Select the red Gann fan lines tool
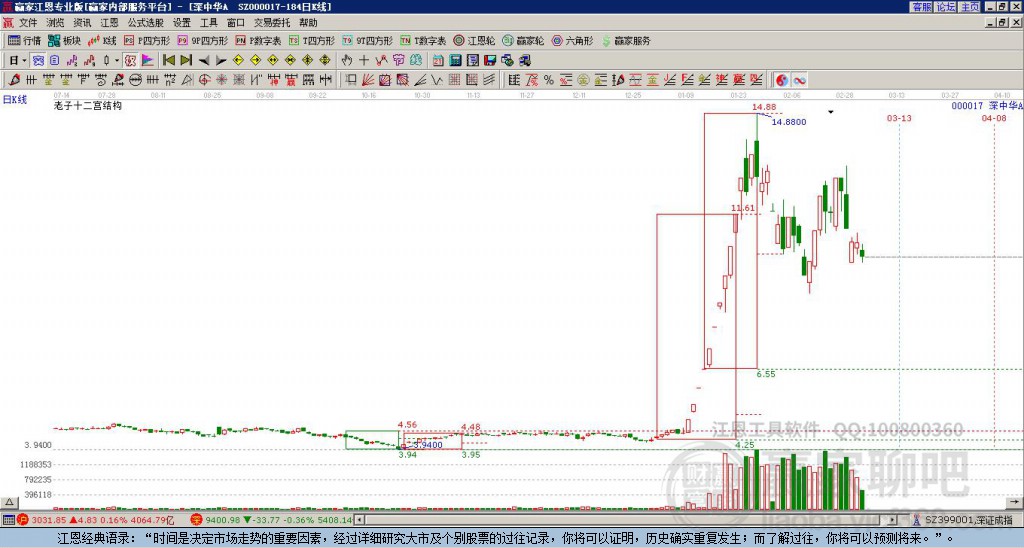The width and height of the screenshot is (1024, 548). (x=368, y=80)
